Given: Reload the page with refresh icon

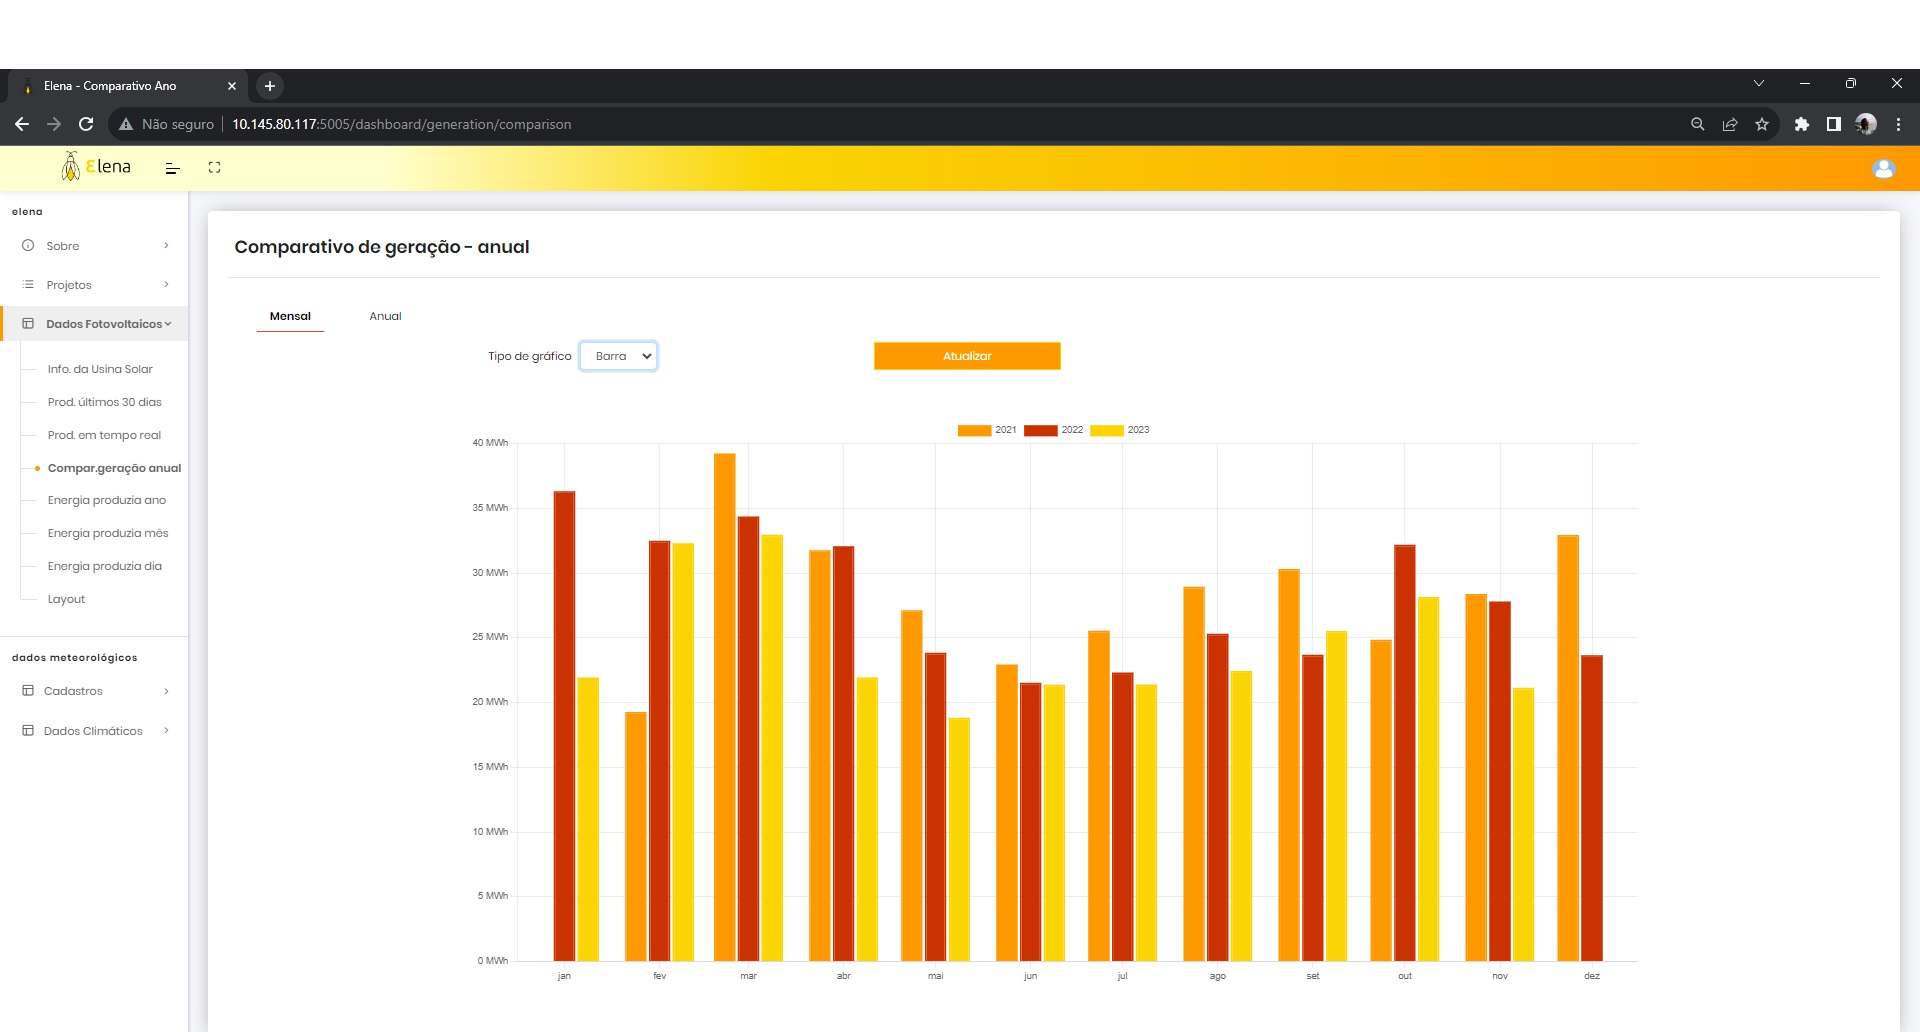Looking at the screenshot, I should point(86,124).
